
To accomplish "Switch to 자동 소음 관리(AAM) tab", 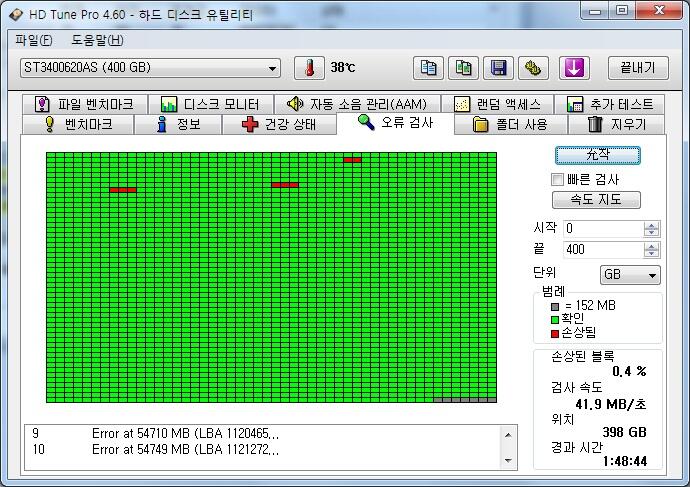I will pos(357,104).
